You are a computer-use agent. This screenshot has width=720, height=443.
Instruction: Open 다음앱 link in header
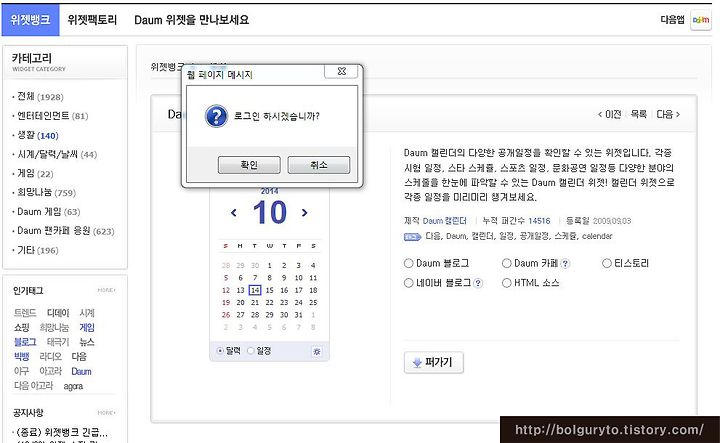672,20
